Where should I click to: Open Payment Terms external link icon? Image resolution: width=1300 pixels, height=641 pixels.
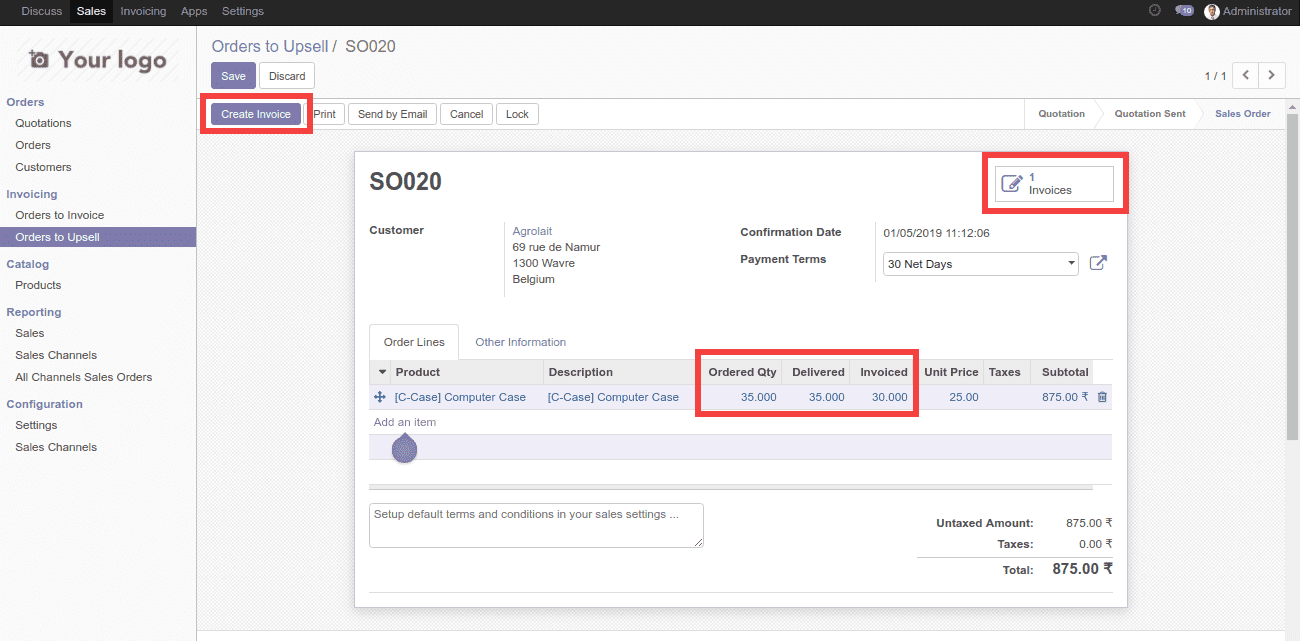(1098, 264)
